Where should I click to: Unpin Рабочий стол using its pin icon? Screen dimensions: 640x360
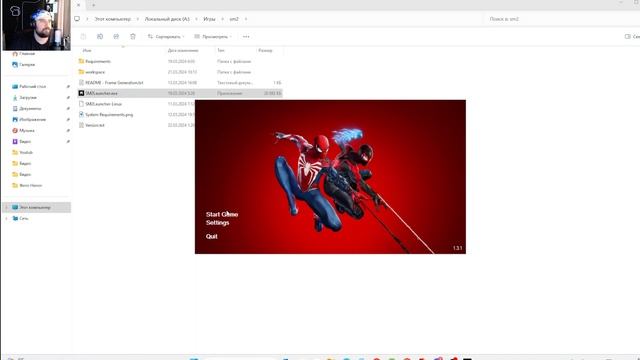coord(68,87)
